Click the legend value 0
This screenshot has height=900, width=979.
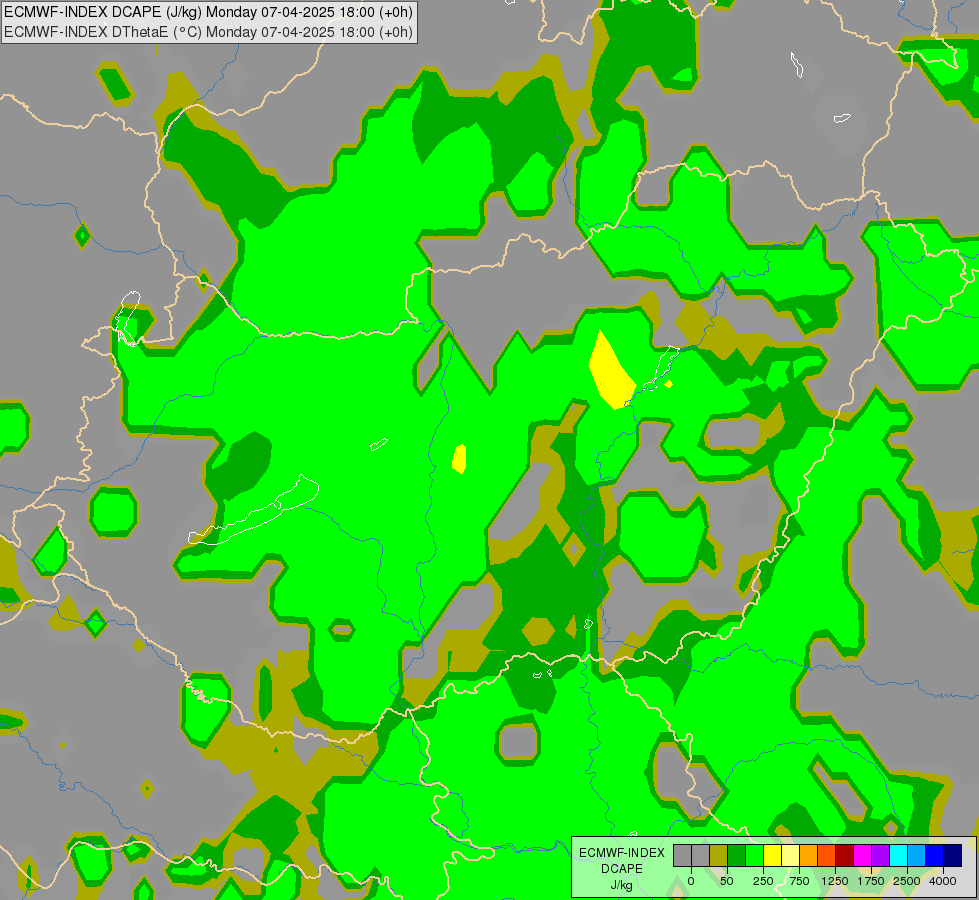(x=691, y=881)
